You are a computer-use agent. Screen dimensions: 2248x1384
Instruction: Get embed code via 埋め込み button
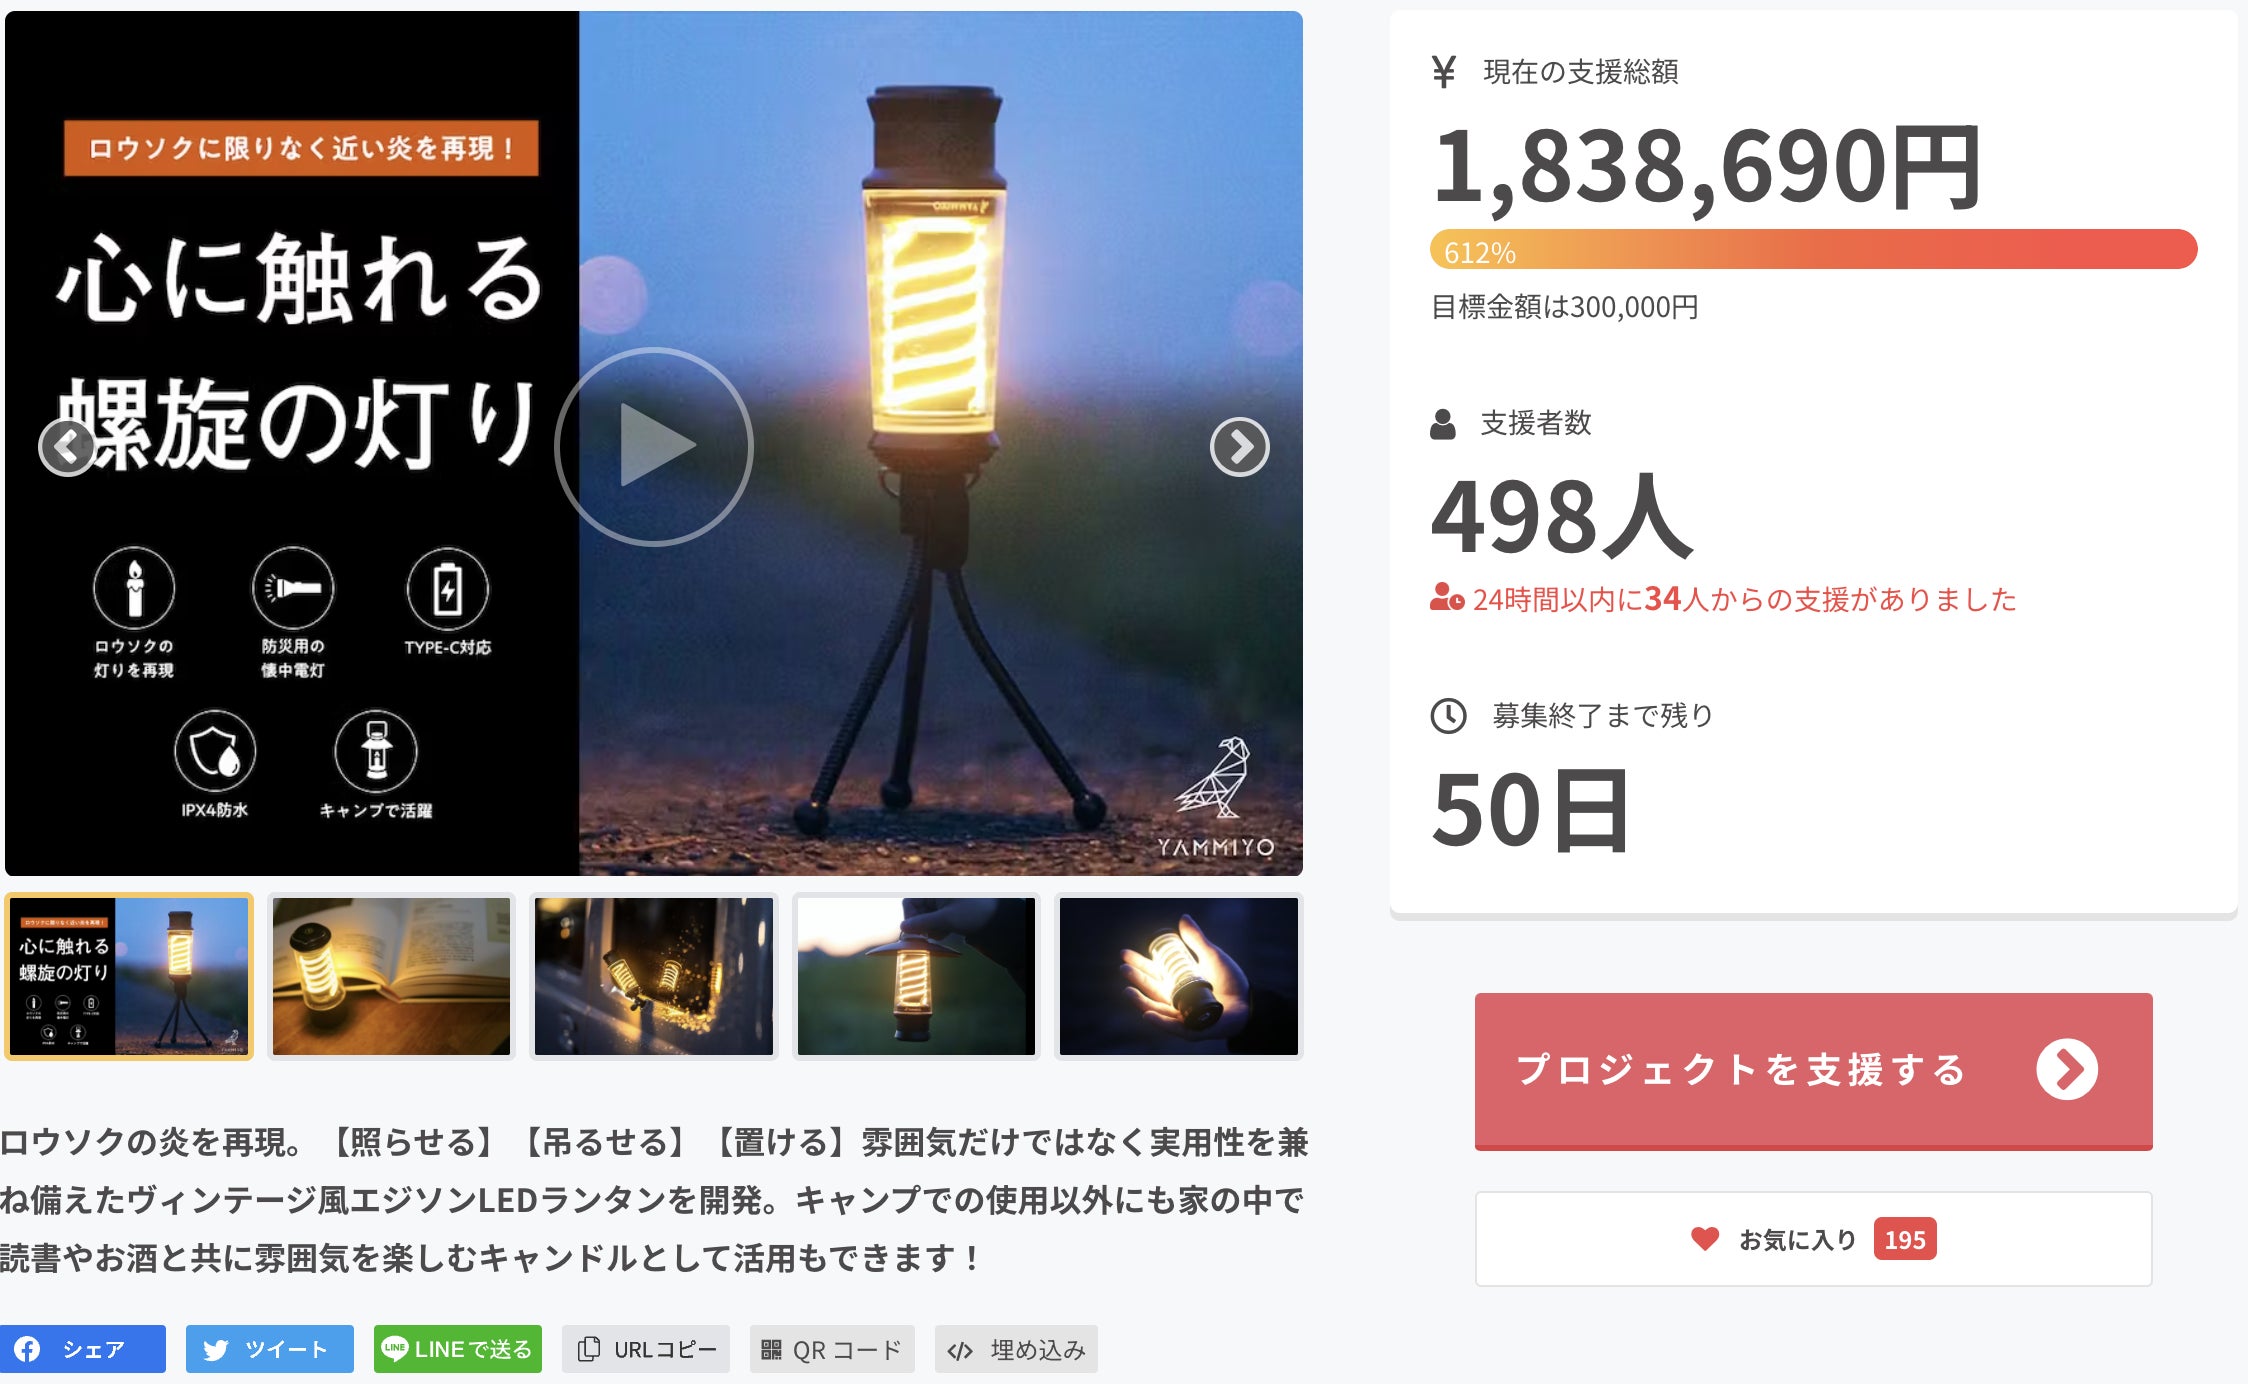[x=1016, y=1349]
